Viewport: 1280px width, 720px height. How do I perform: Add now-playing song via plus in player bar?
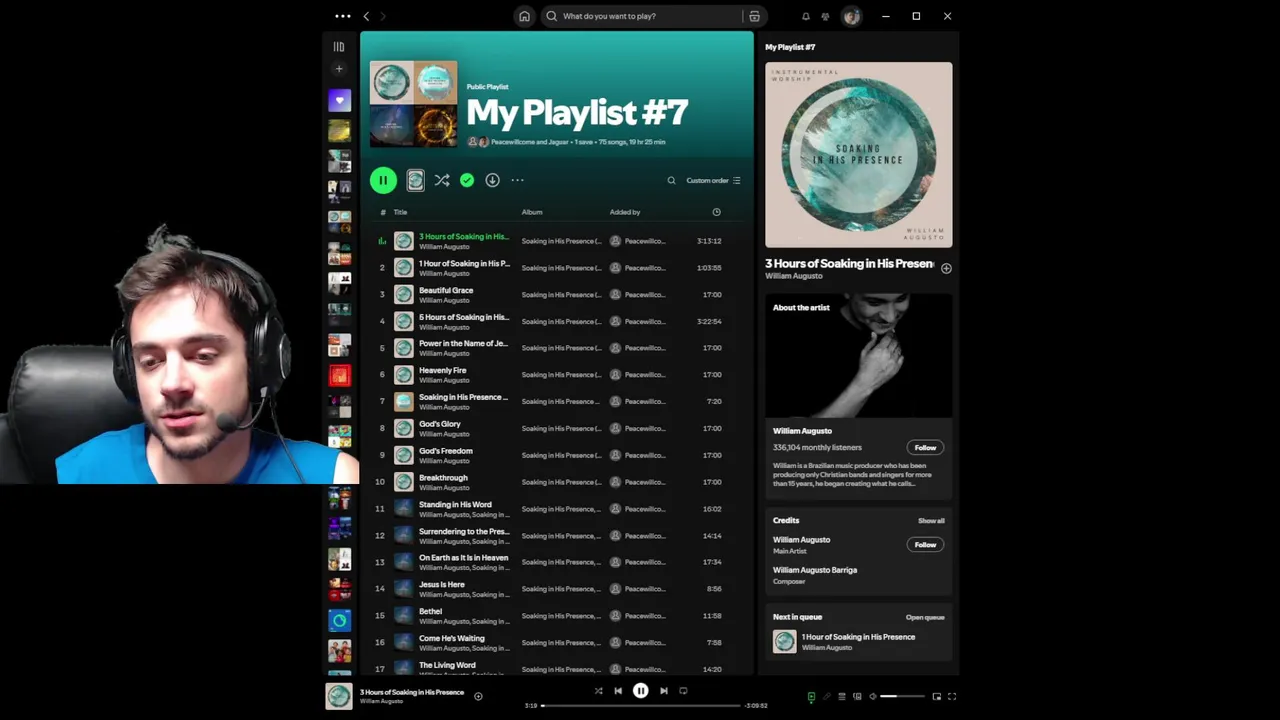478,697
